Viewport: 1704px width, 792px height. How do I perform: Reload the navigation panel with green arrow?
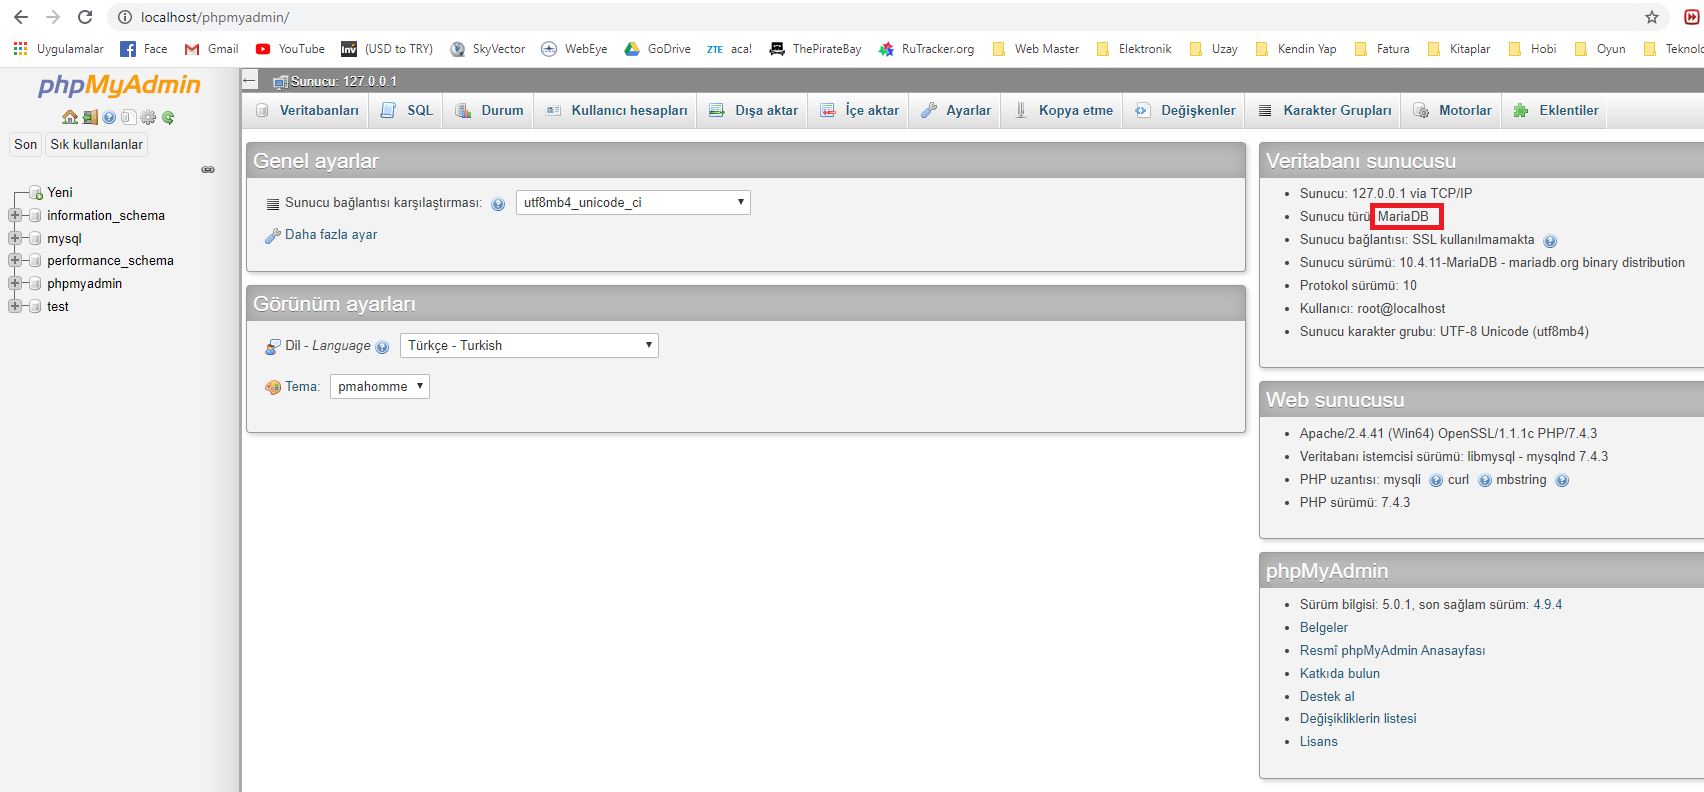pos(168,117)
